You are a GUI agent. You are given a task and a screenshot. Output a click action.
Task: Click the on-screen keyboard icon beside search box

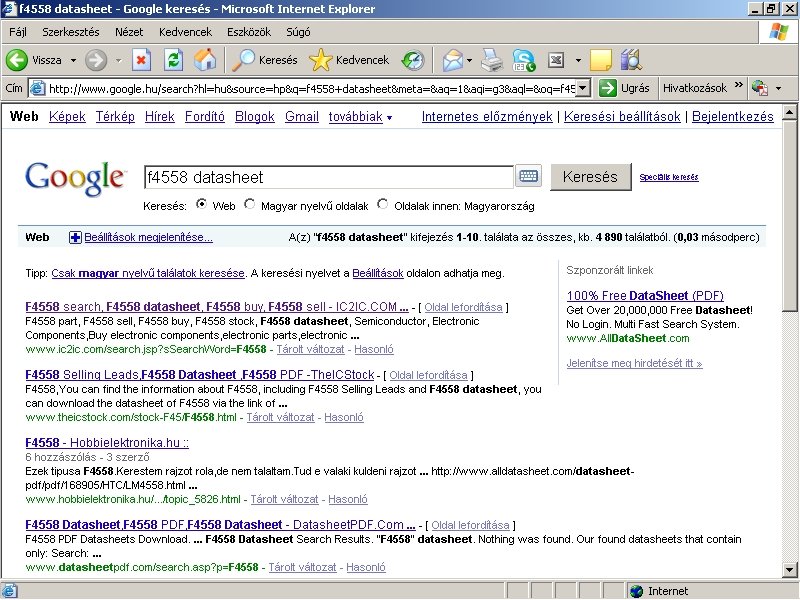coord(528,177)
